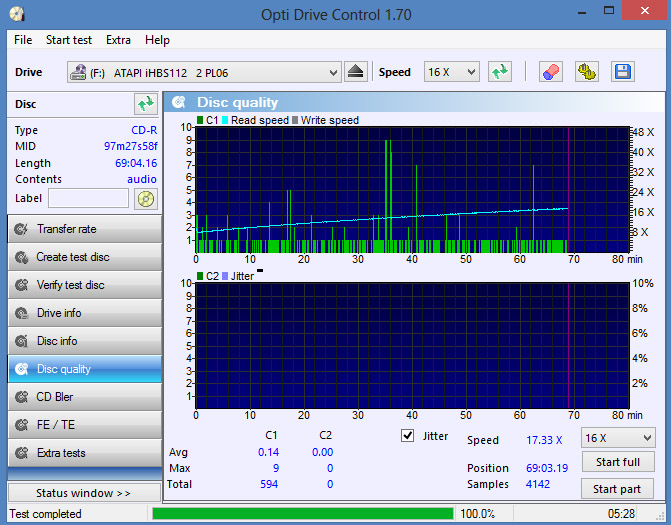
Task: Click the C1 Avg value 0.14
Action: point(268,452)
